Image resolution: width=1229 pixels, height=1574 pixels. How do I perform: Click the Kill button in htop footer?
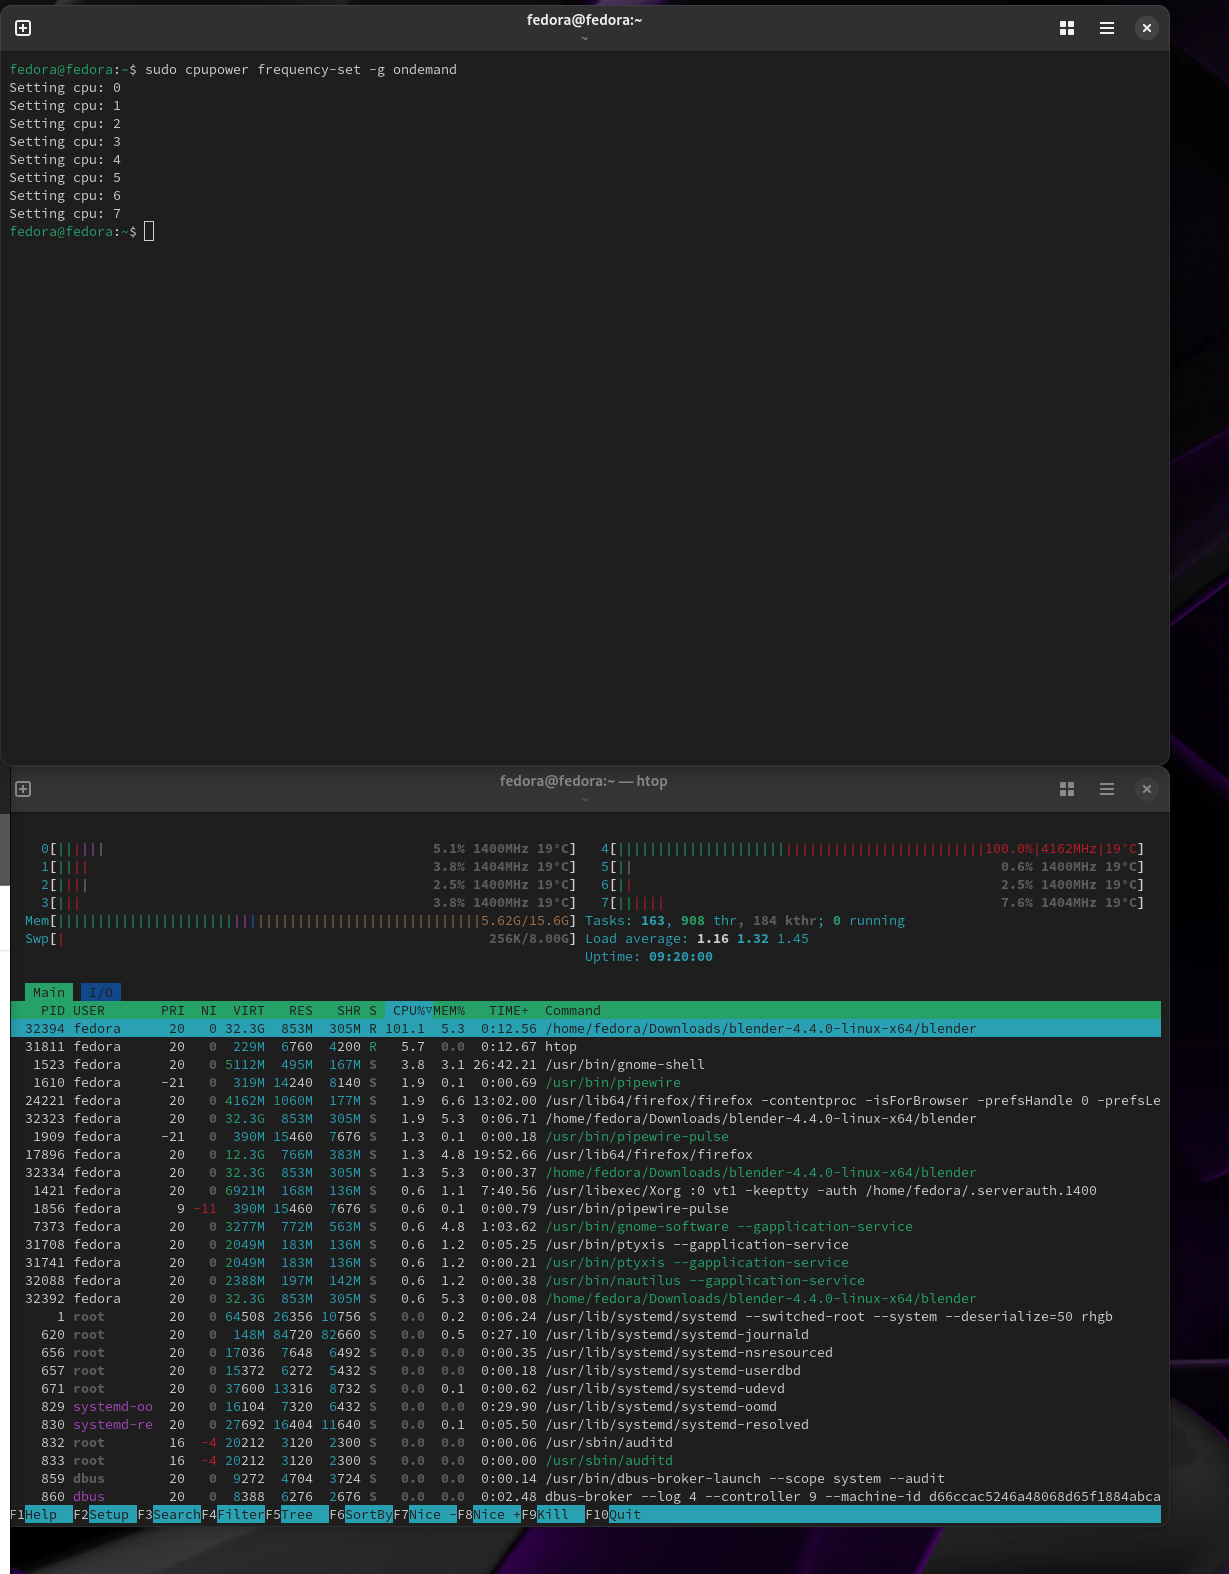tap(553, 1514)
